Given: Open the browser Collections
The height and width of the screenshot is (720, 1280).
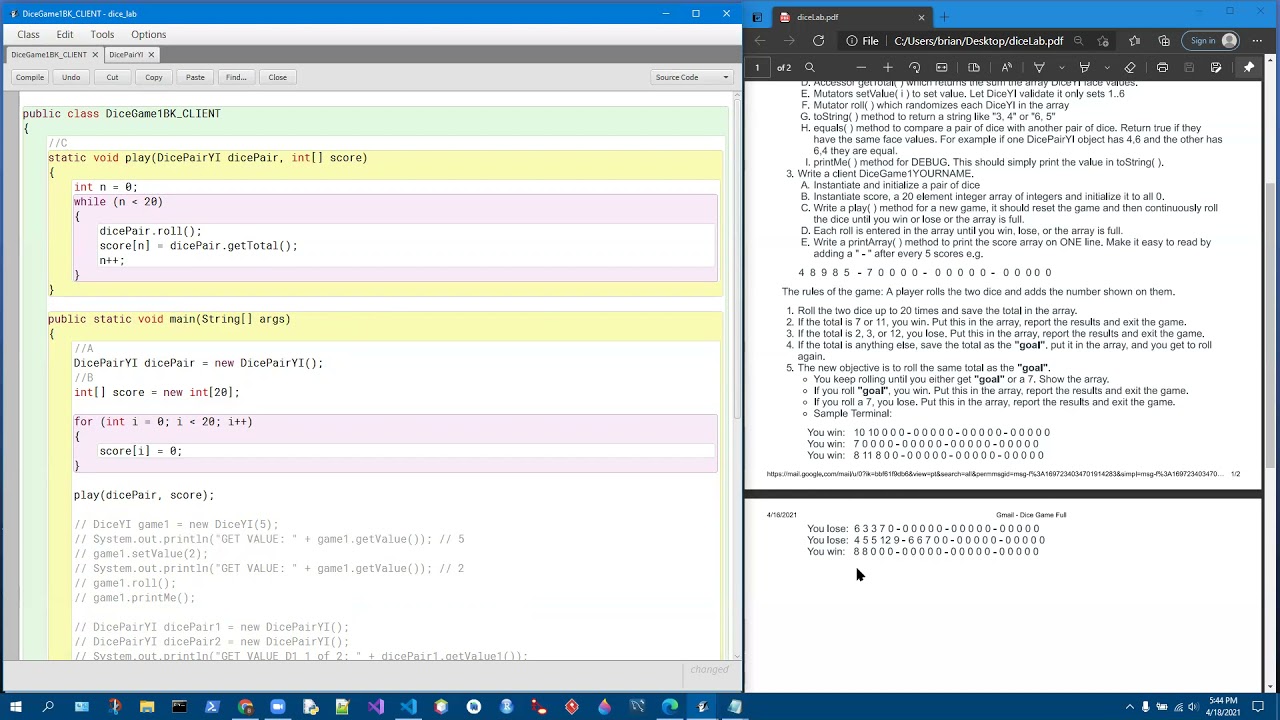Looking at the screenshot, I should click(x=1164, y=41).
